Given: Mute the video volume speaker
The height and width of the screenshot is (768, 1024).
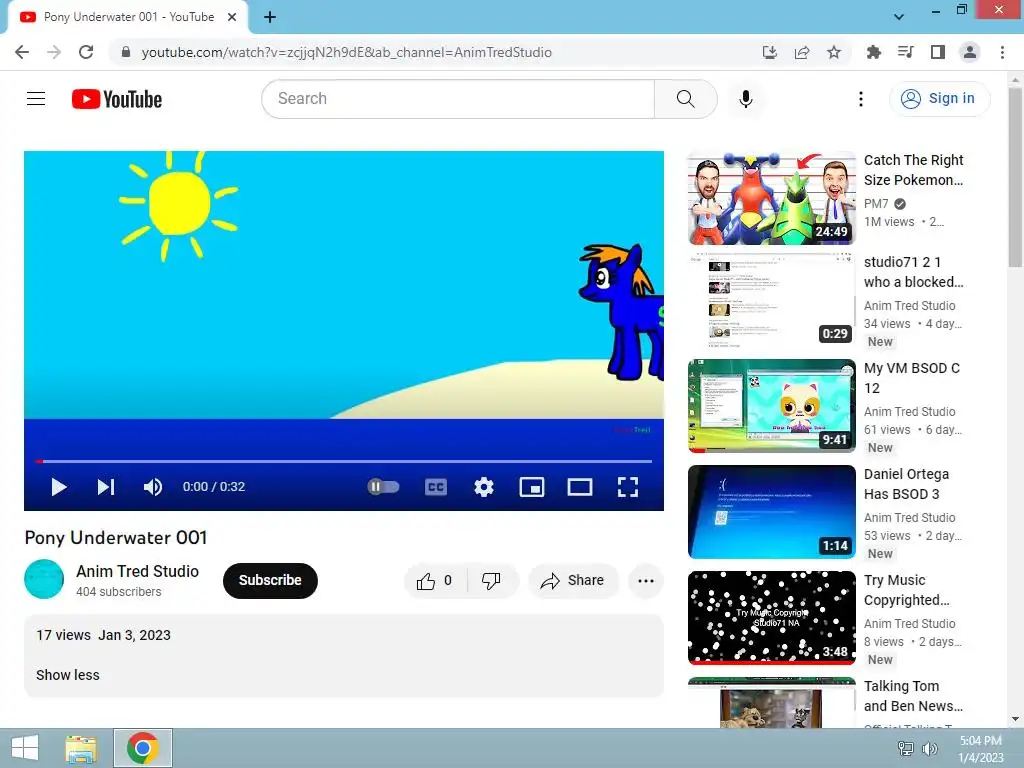Looking at the screenshot, I should (153, 487).
